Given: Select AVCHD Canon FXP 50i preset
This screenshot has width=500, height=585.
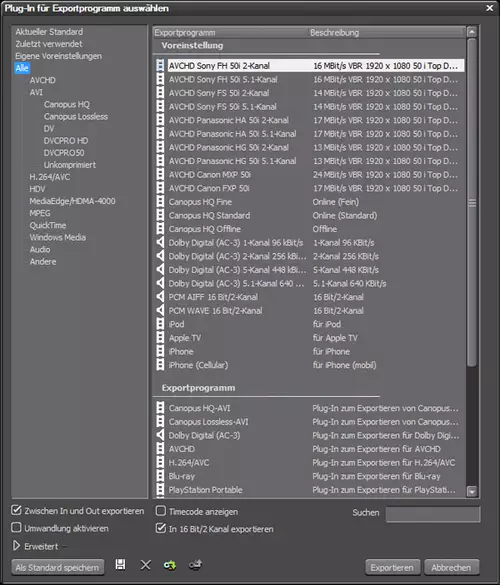Looking at the screenshot, I should pos(310,188).
